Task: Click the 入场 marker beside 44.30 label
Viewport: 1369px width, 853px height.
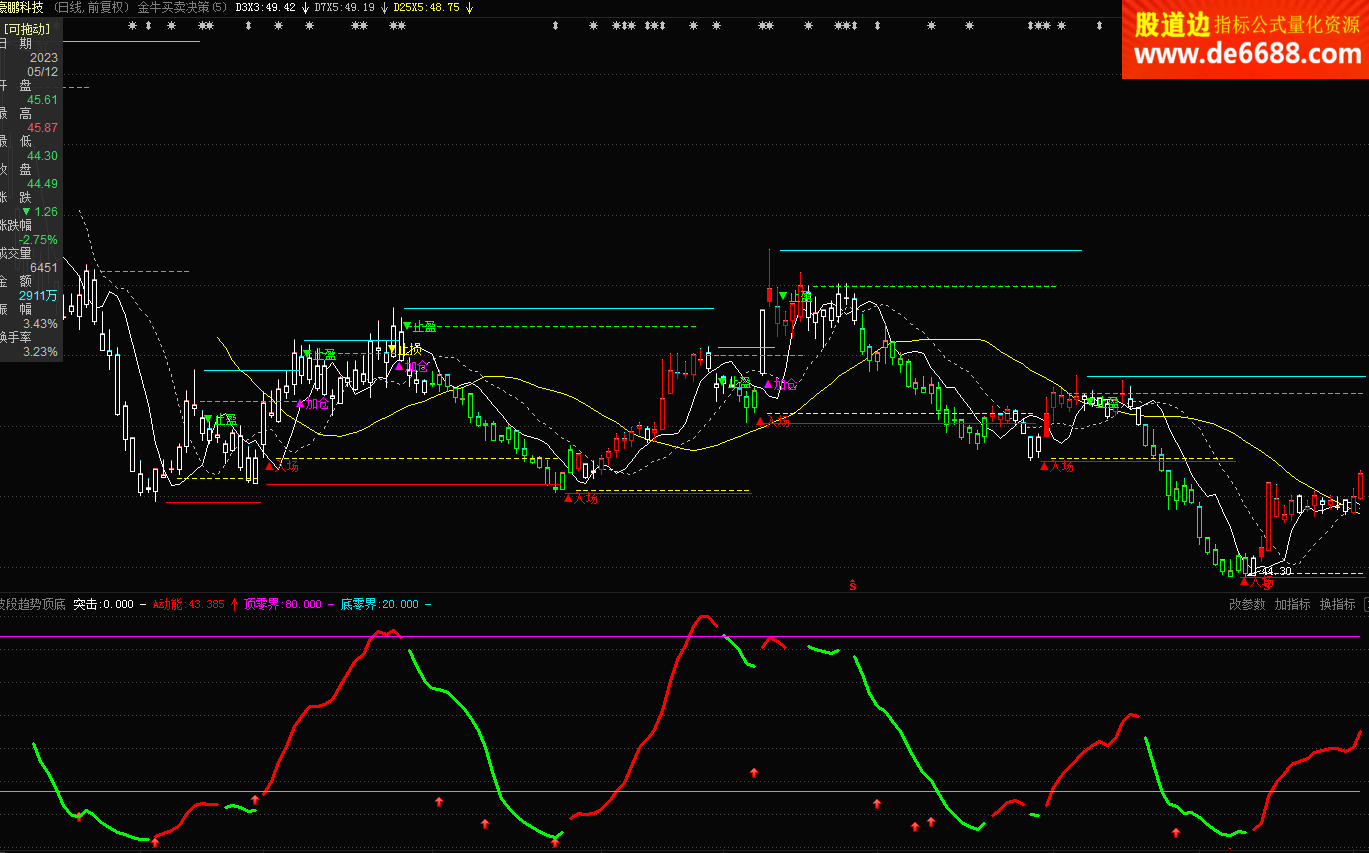Action: pyautogui.click(x=1256, y=582)
